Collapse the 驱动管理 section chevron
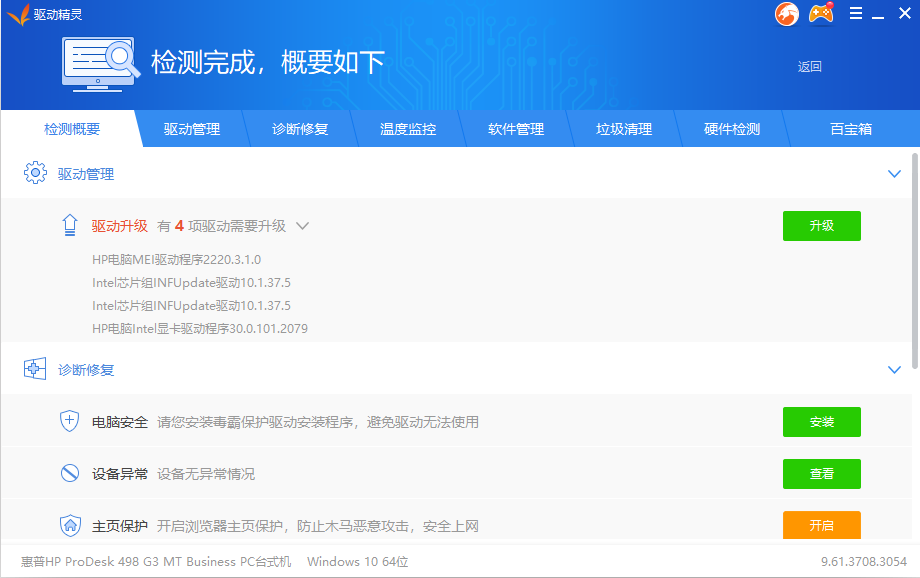920x578 pixels. [895, 174]
